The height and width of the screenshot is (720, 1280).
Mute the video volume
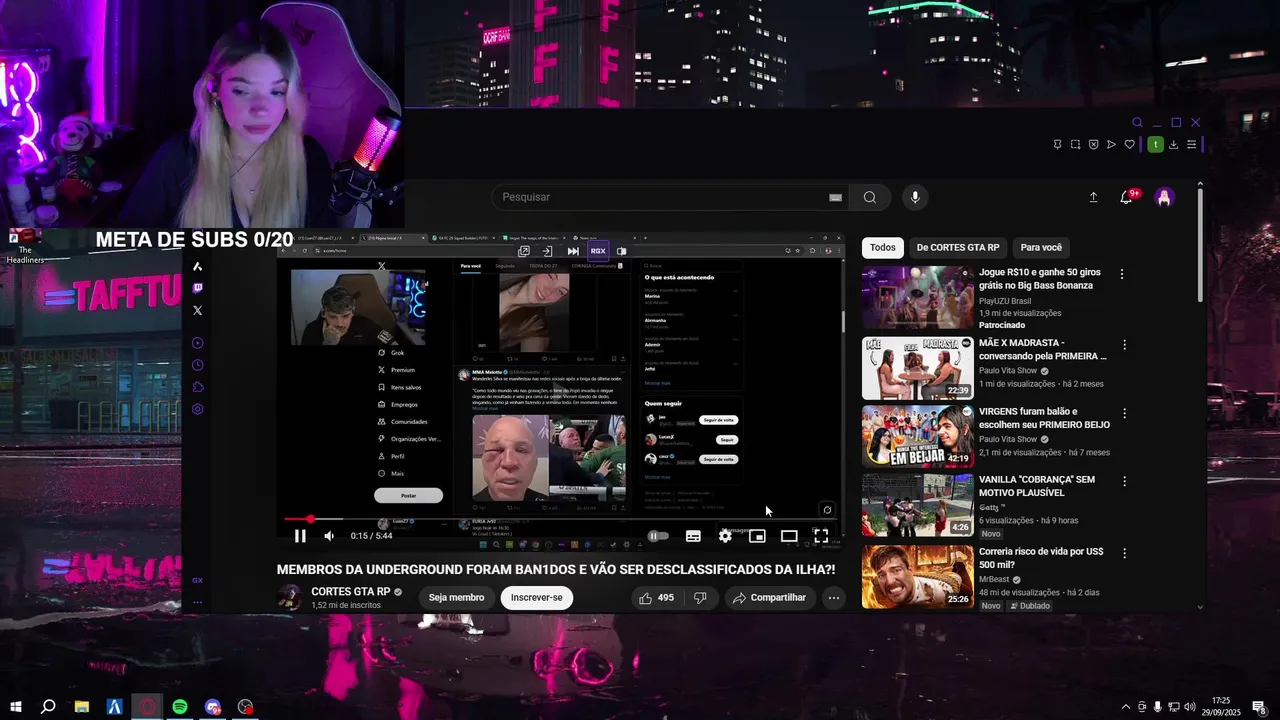[x=329, y=536]
